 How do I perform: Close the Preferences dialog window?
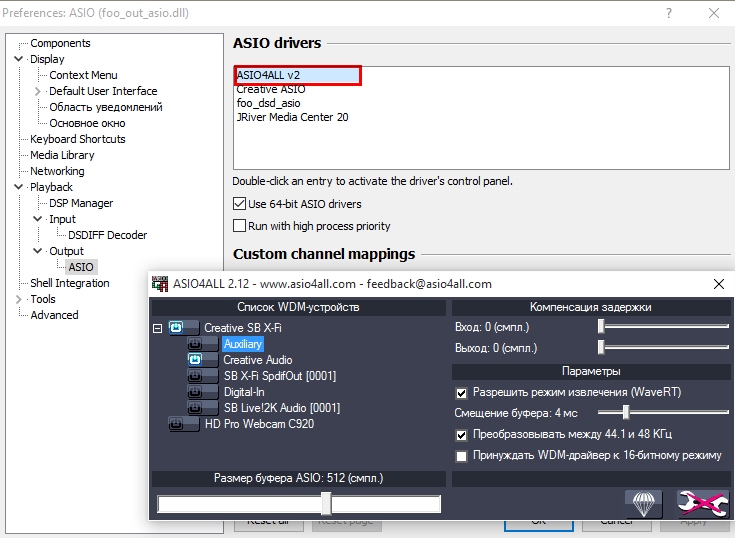714,13
